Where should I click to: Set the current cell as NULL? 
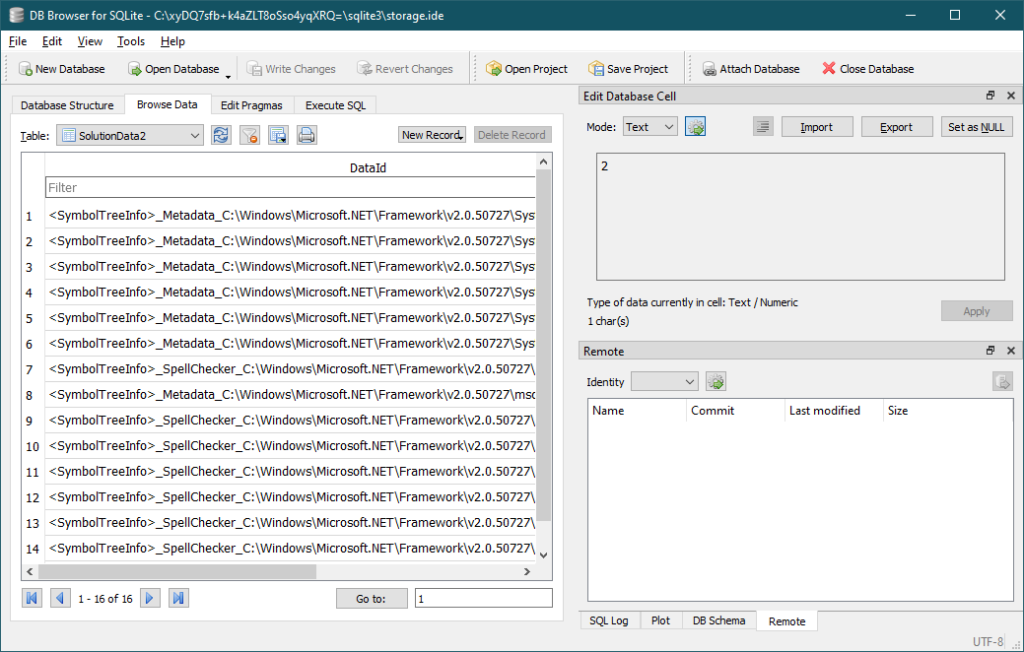[976, 126]
